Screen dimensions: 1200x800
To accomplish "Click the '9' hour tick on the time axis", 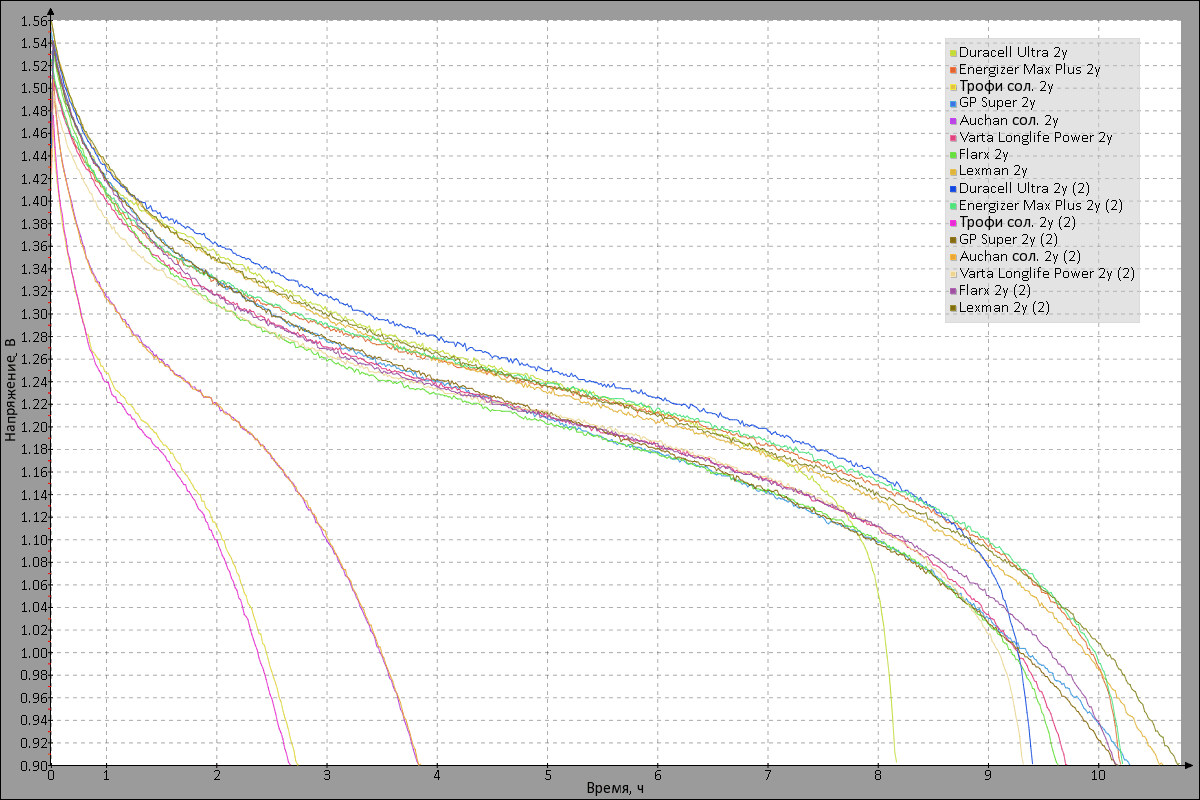I will [988, 776].
